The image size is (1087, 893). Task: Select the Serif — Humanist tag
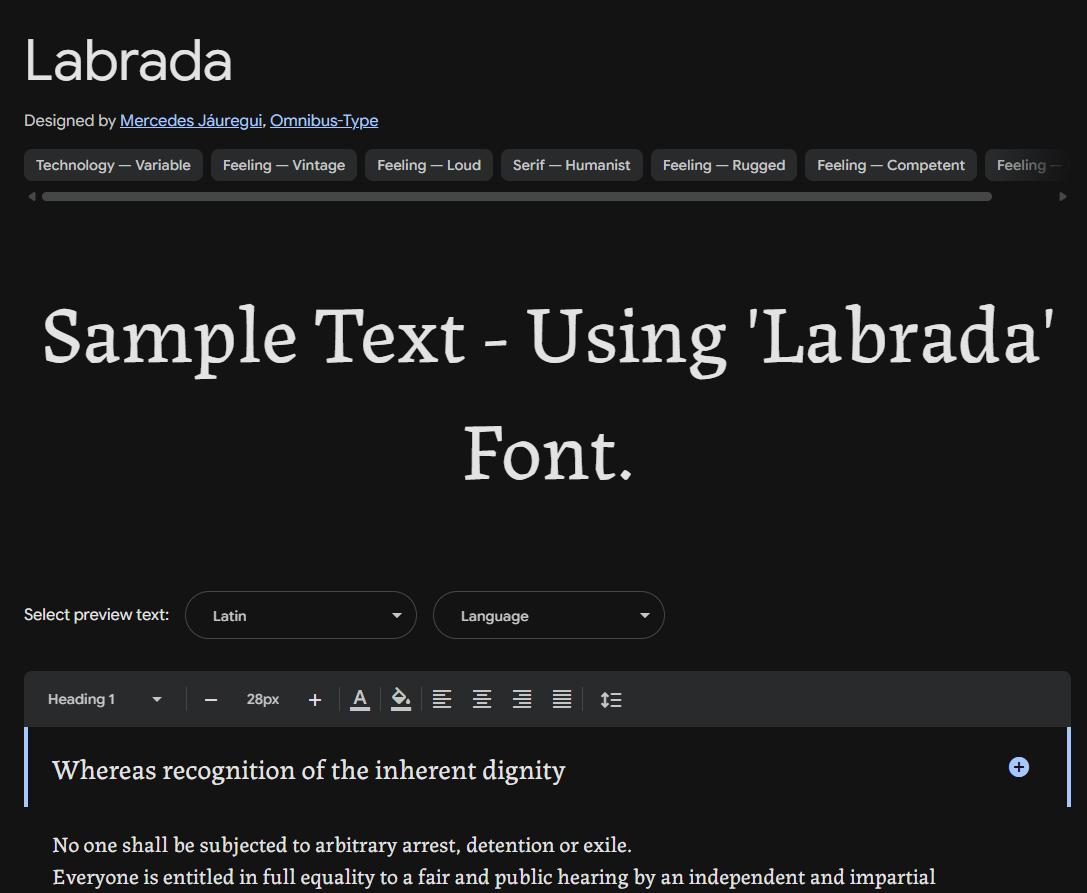(571, 165)
